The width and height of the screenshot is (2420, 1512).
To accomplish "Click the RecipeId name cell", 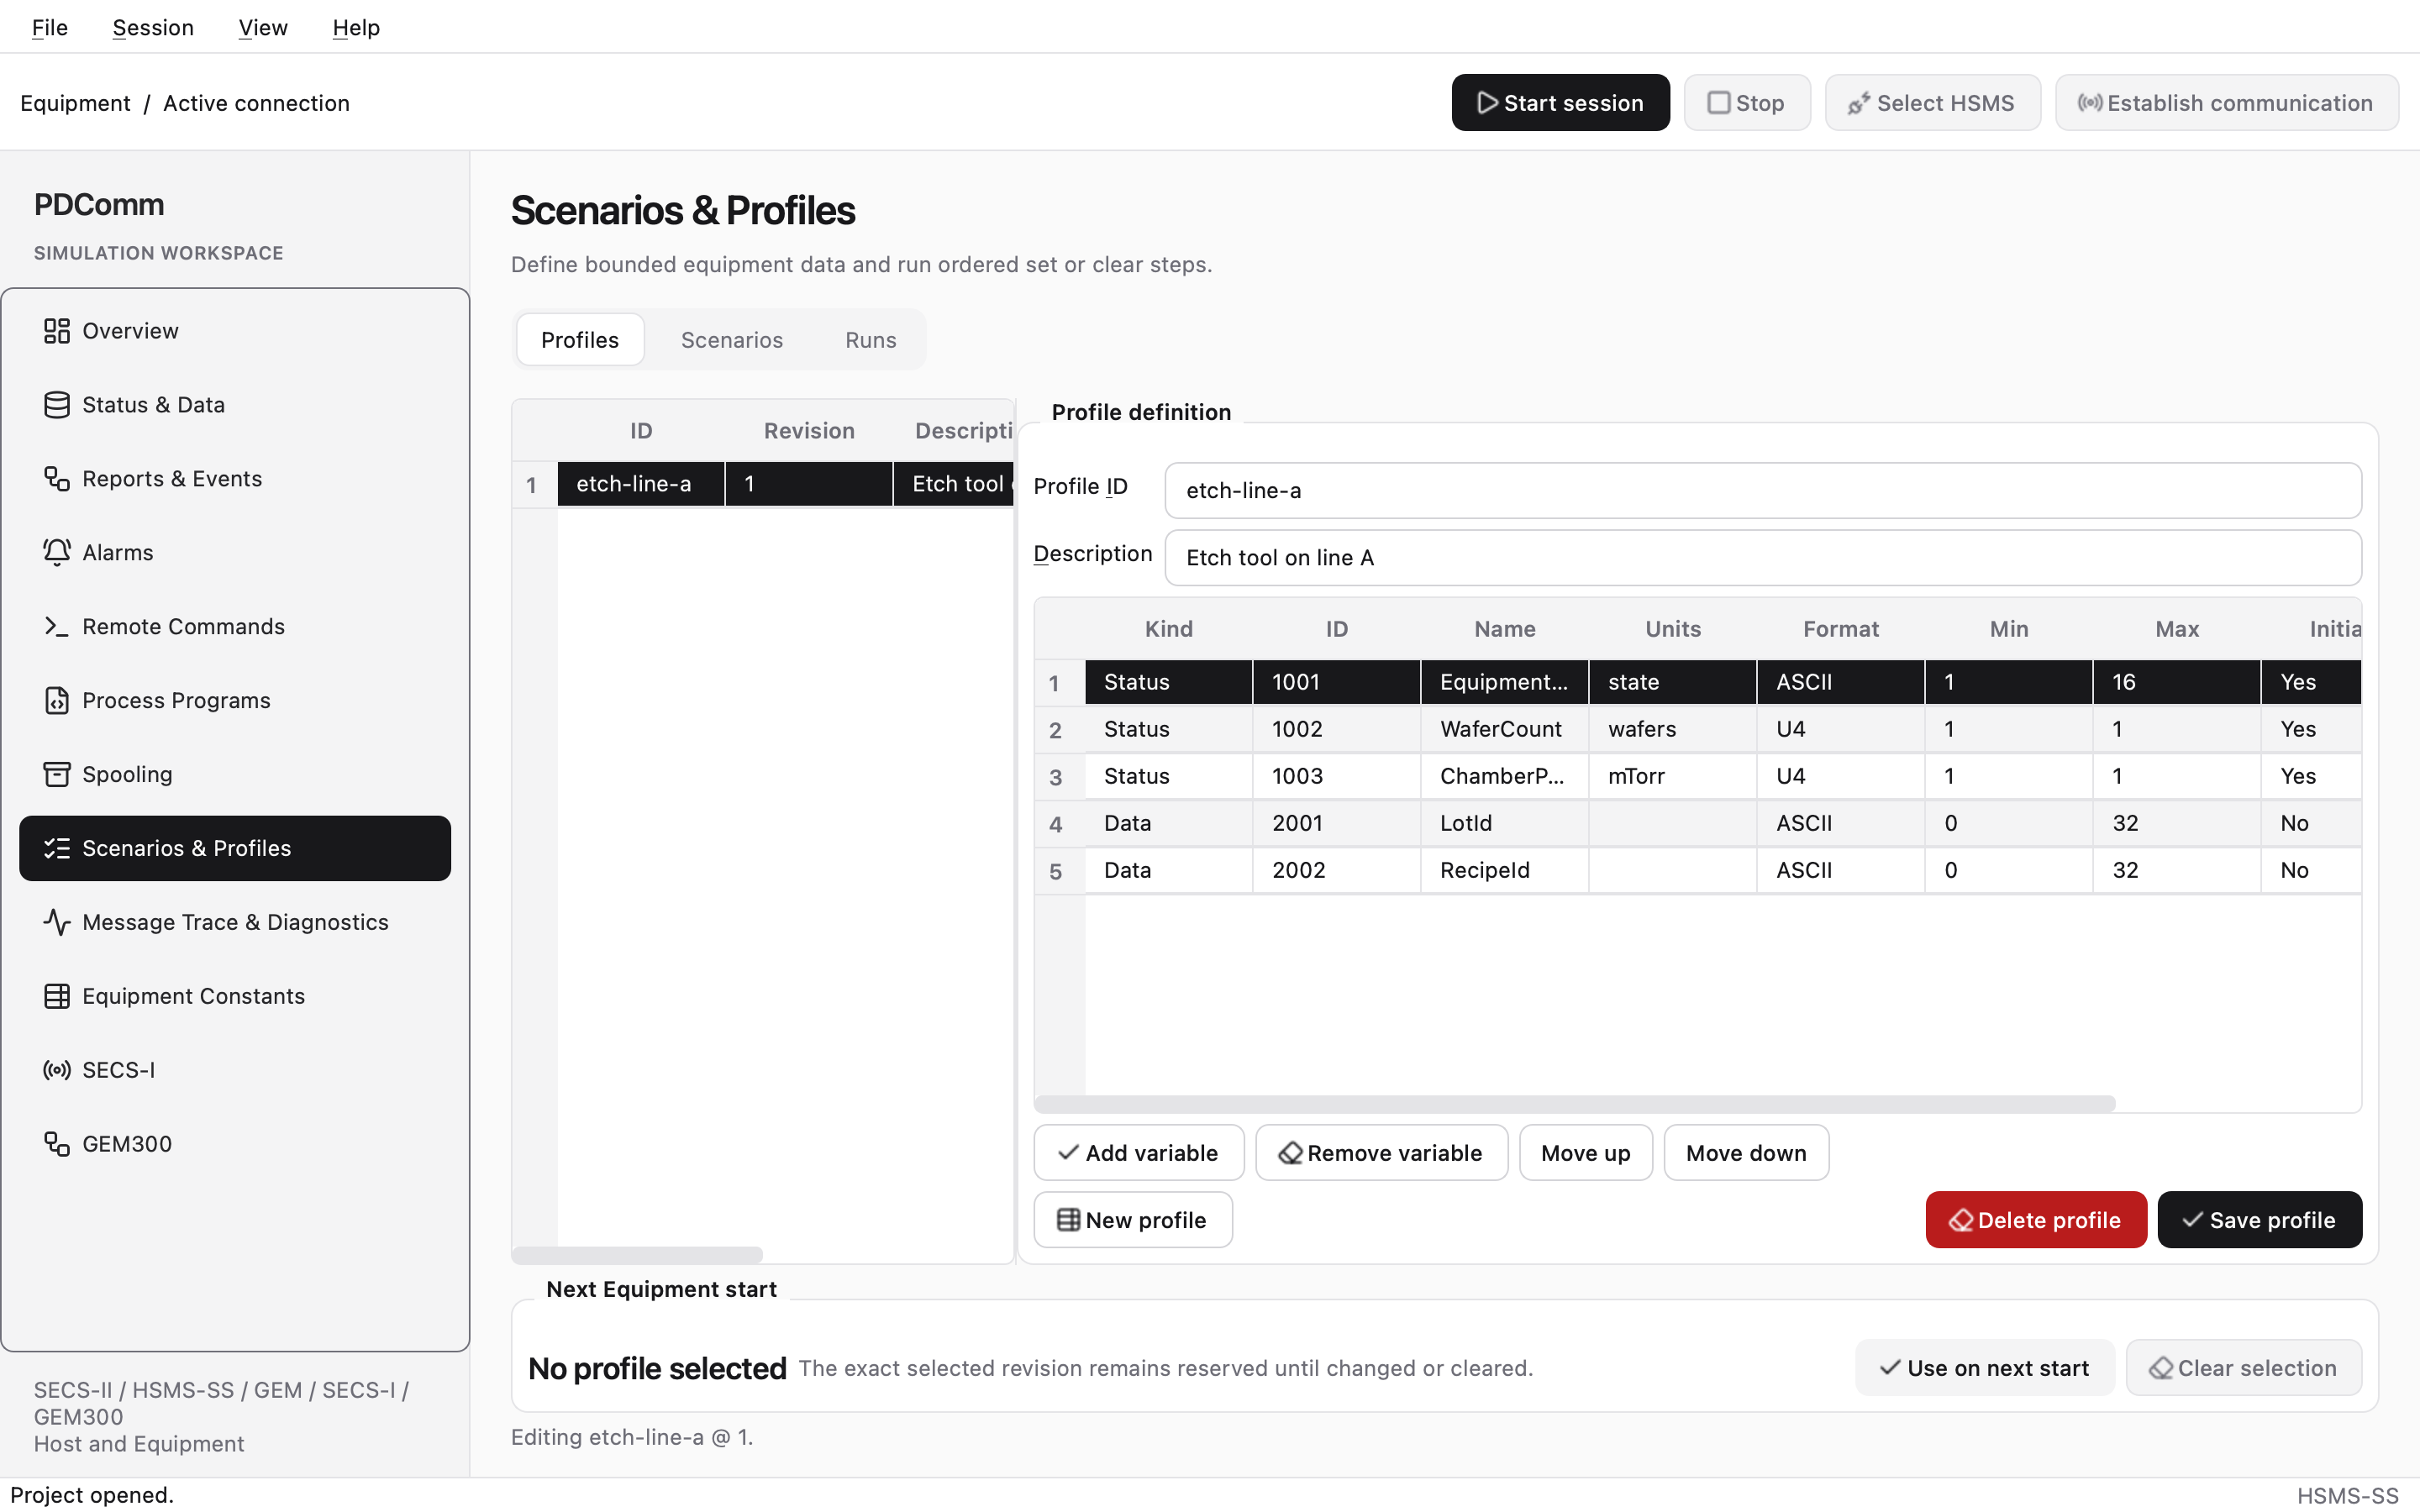I will pos(1505,870).
